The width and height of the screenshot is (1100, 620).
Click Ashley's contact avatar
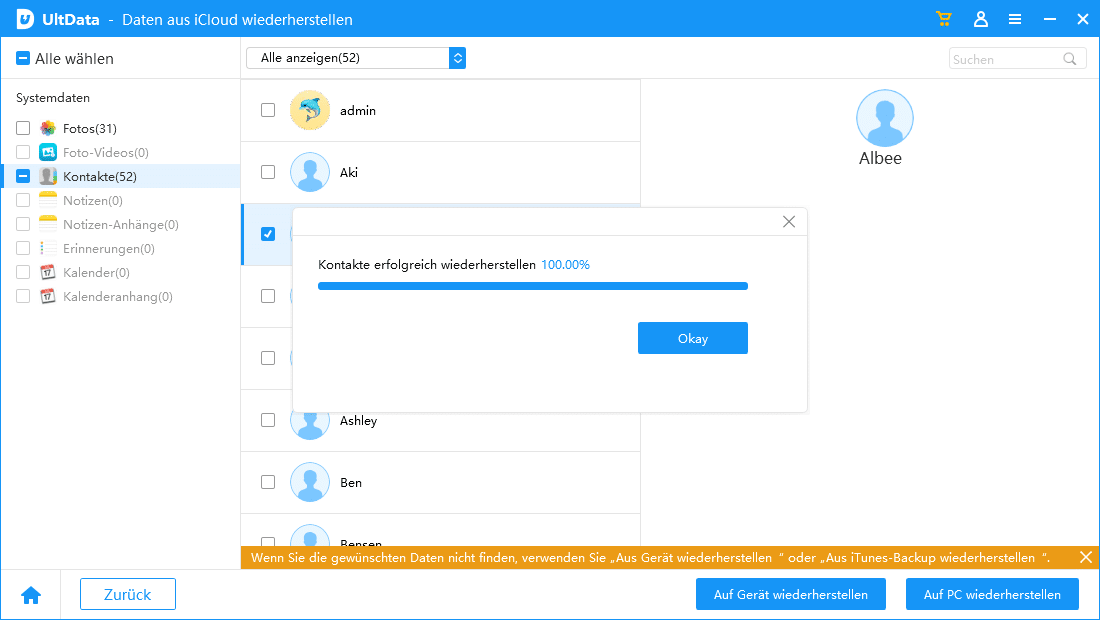[310, 425]
